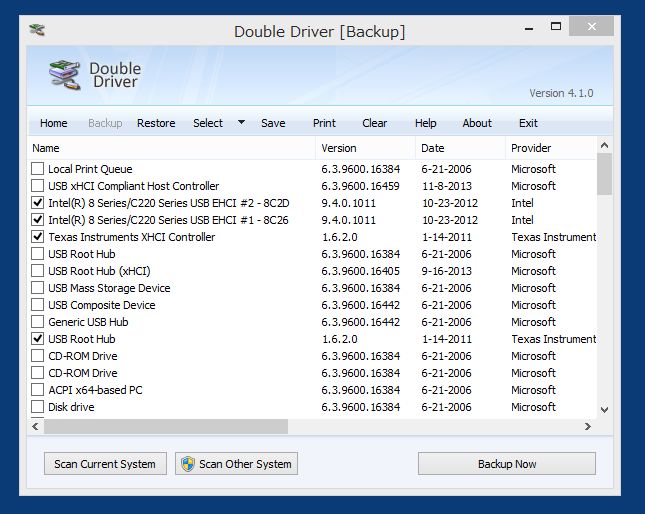Check the USB Root Hub (xHCI) checkbox
645x514 pixels.
click(37, 271)
